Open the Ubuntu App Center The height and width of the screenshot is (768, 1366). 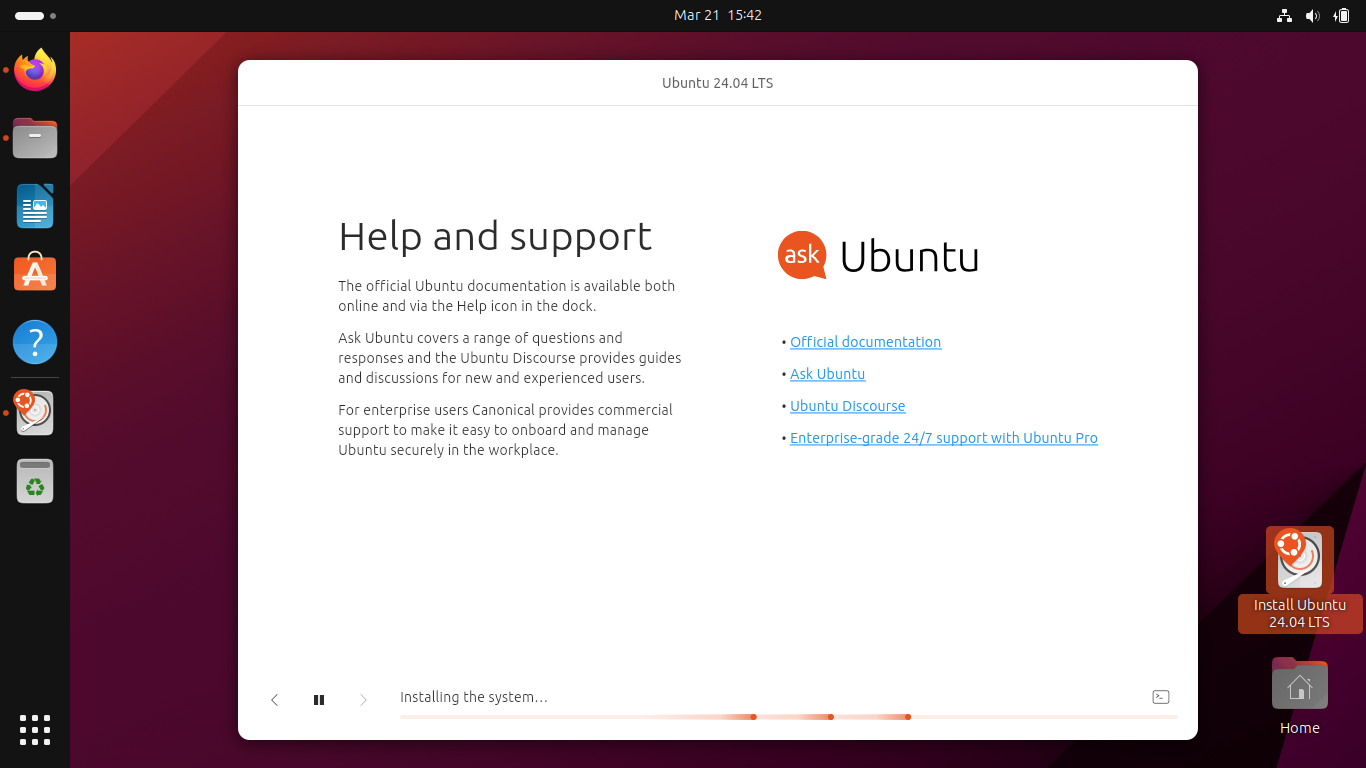35,273
